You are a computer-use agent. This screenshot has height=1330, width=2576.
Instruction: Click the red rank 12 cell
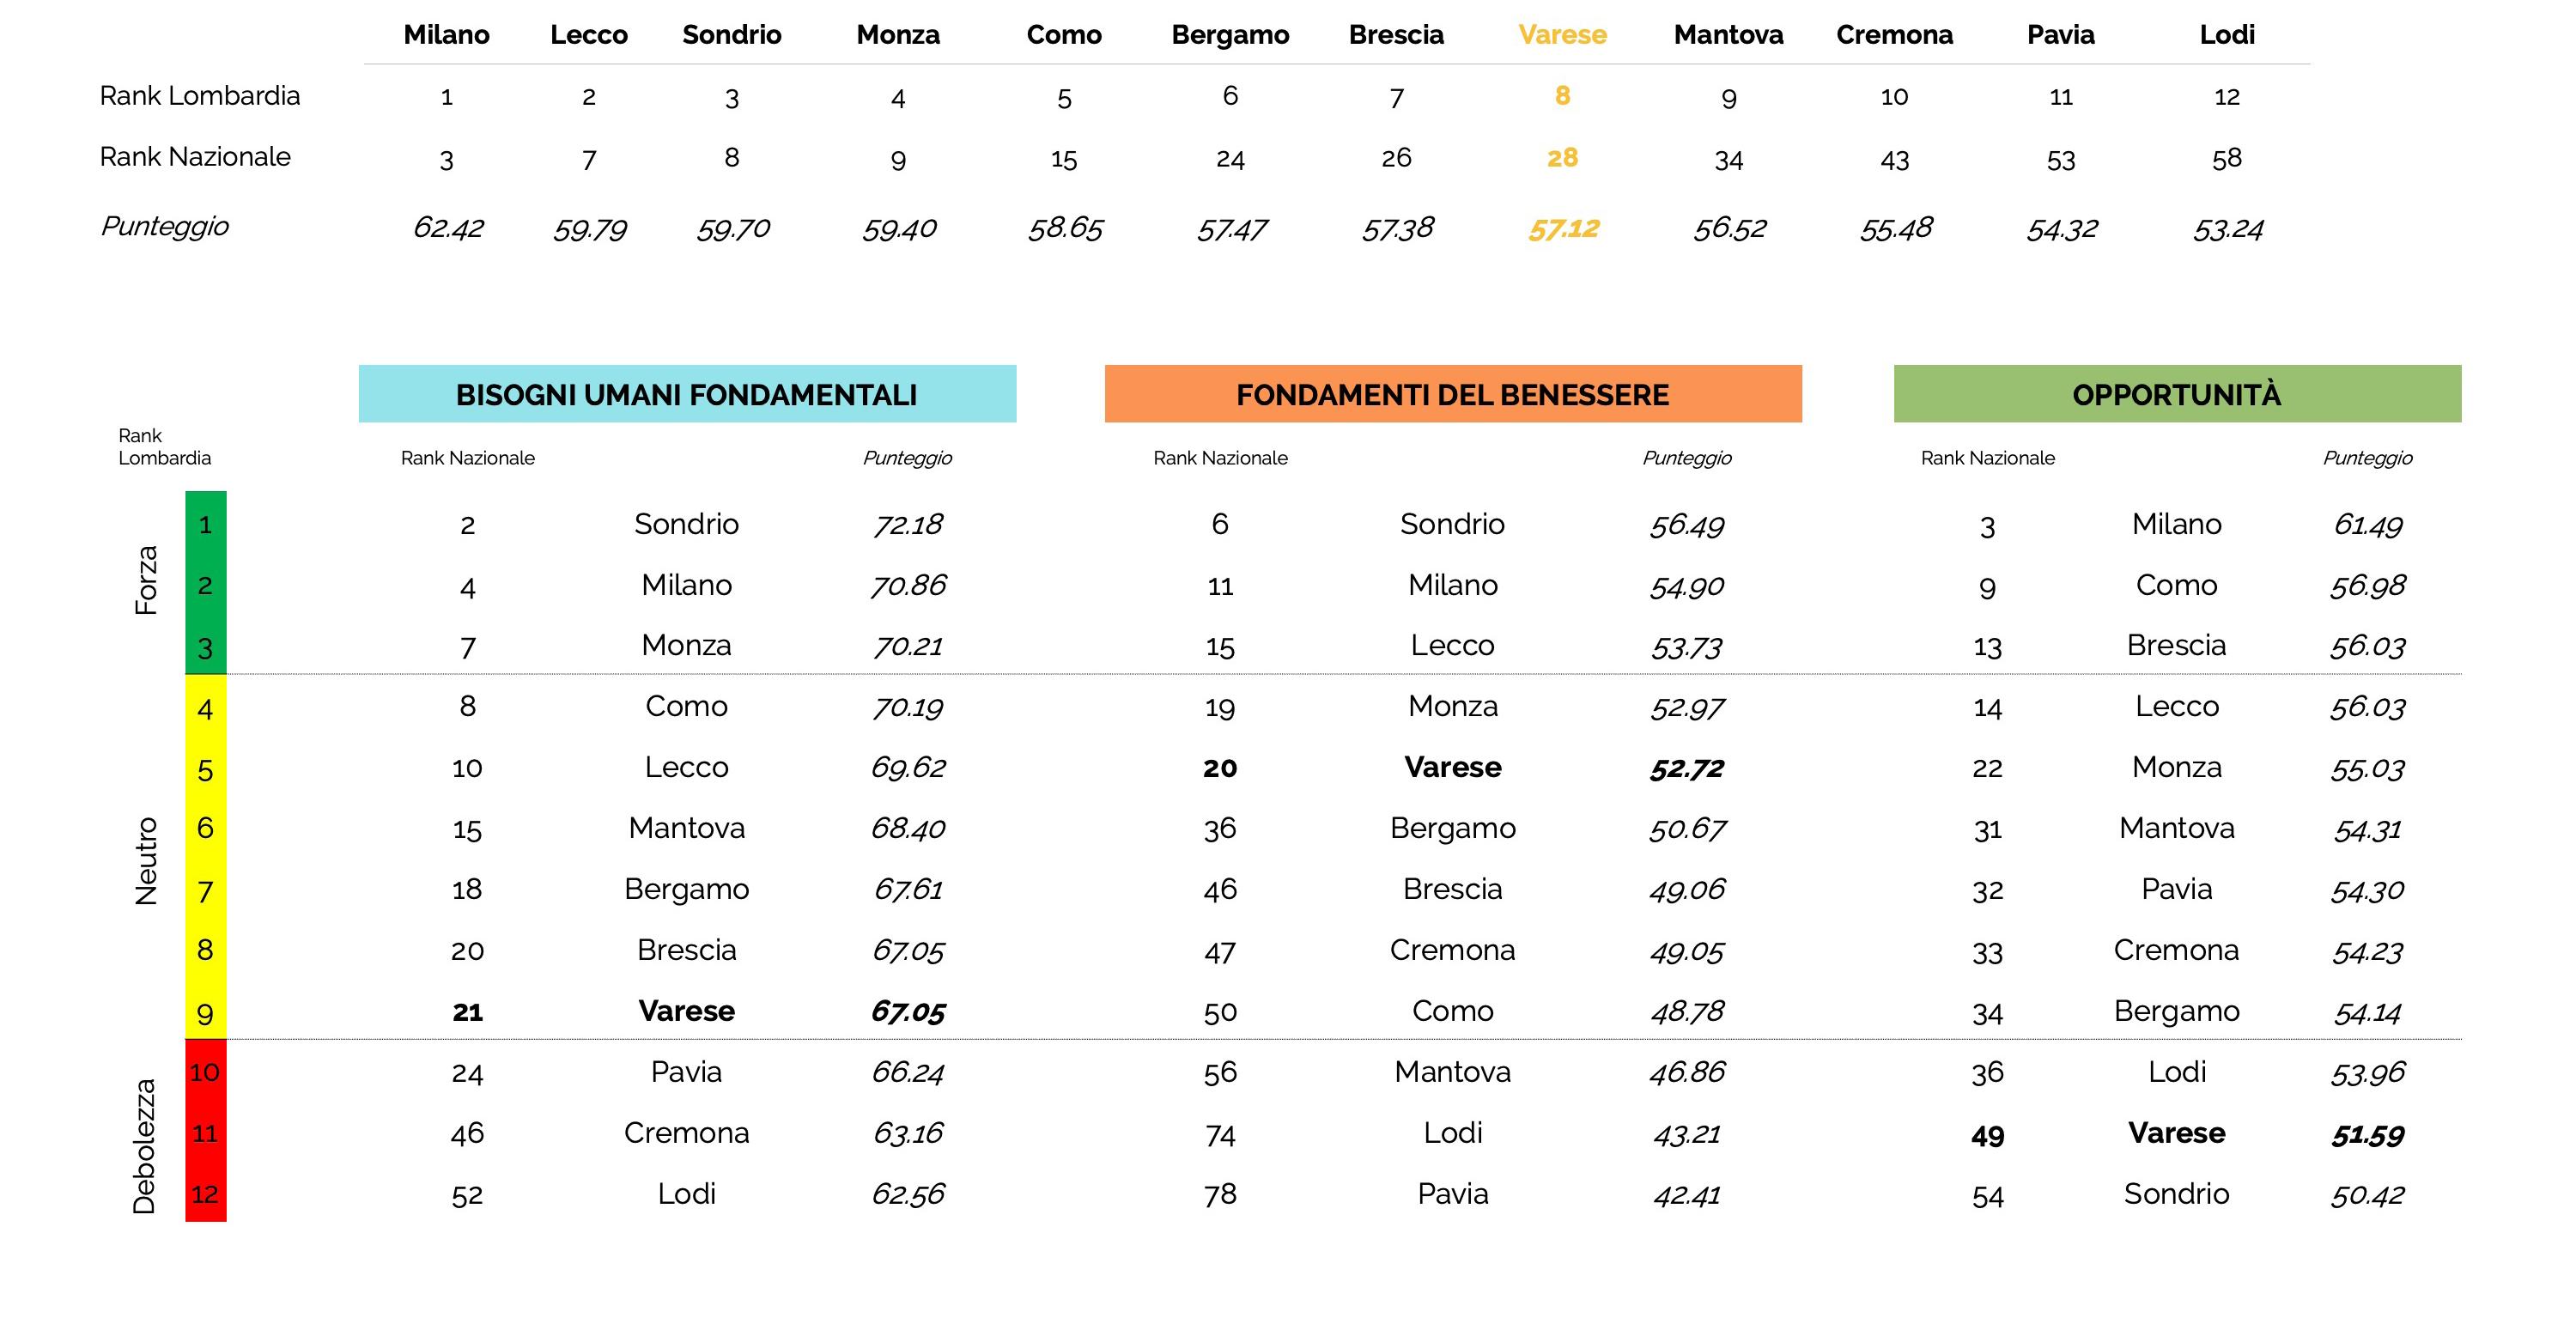[x=205, y=1194]
